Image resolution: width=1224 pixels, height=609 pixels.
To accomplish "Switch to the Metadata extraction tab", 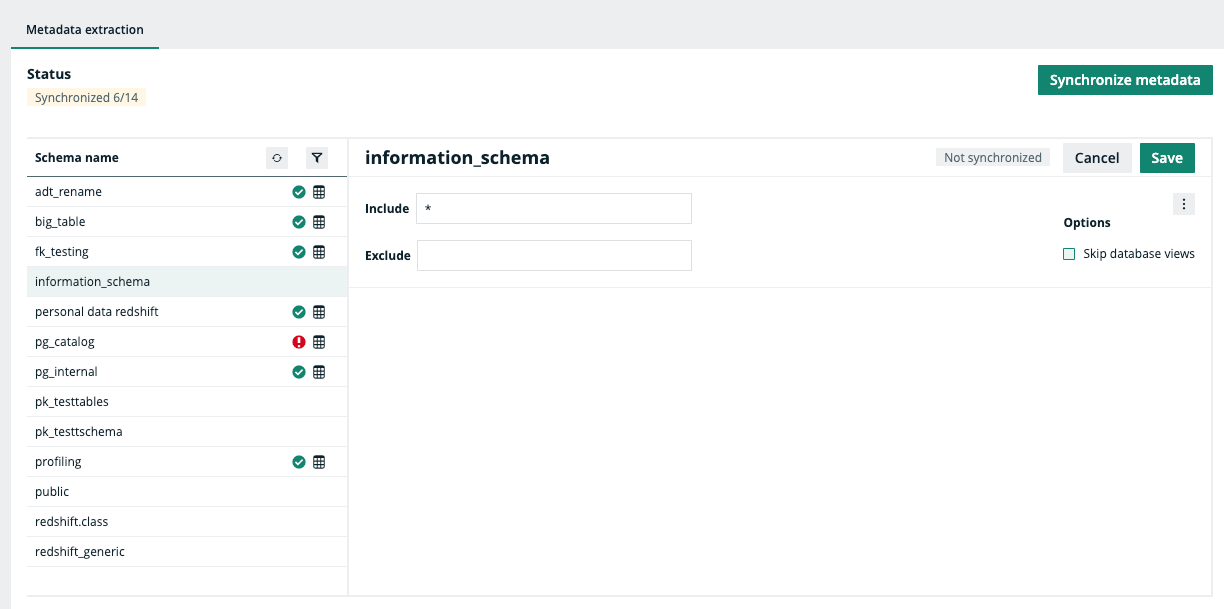I will coord(85,30).
